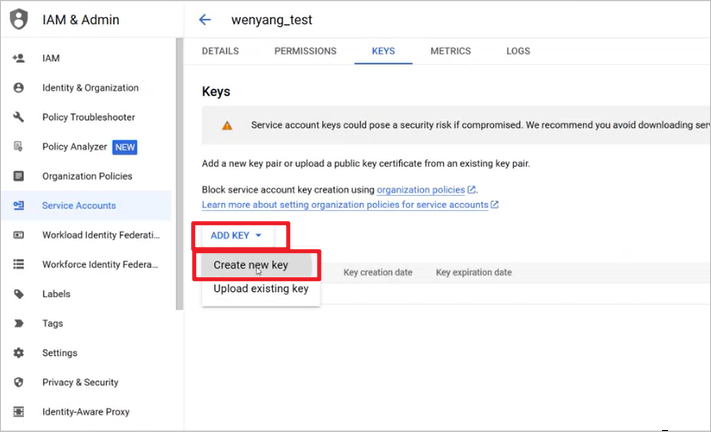Viewport: 711px width, 432px height.
Task: Click the orange warning triangle icon
Action: [x=227, y=126]
